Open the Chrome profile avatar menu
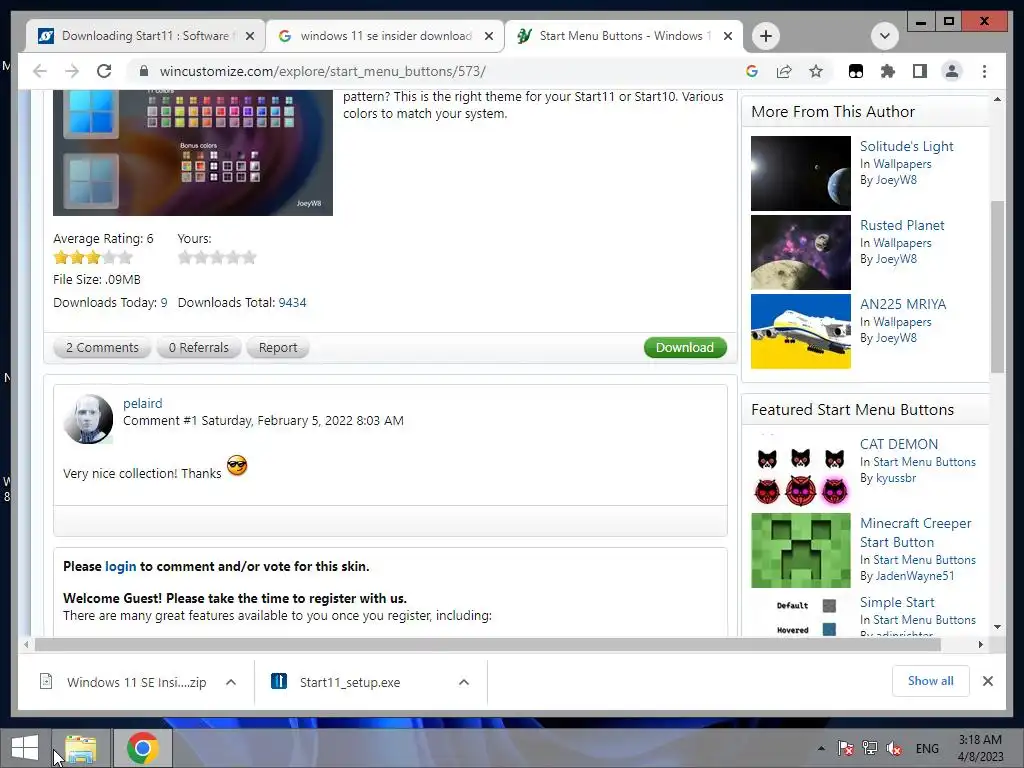This screenshot has width=1024, height=768. [952, 71]
